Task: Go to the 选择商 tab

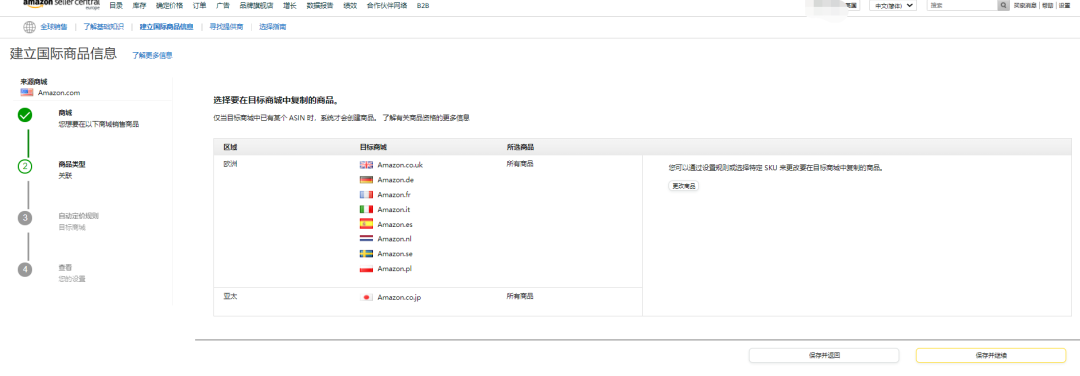Action: pos(273,28)
